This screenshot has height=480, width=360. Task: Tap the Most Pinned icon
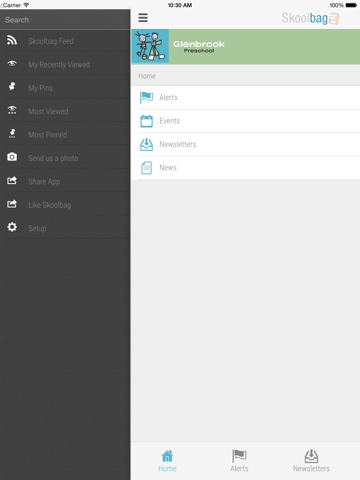point(12,133)
